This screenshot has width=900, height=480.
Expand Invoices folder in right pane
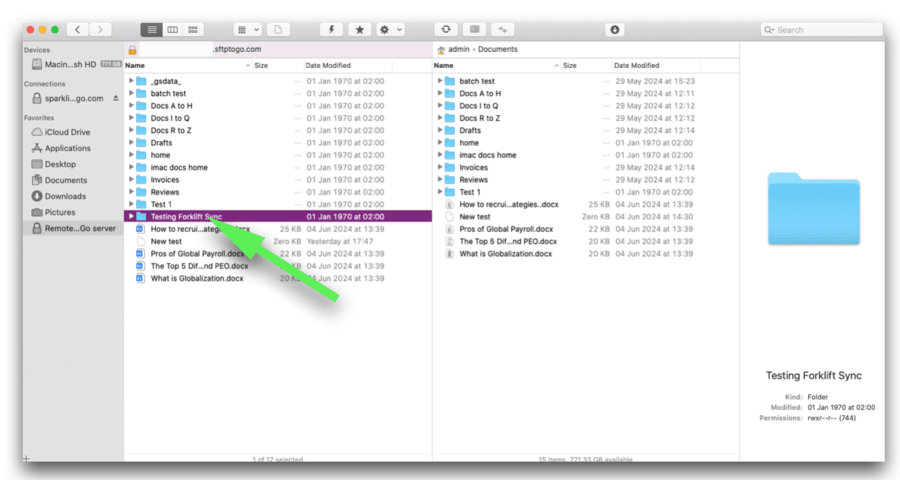click(440, 167)
